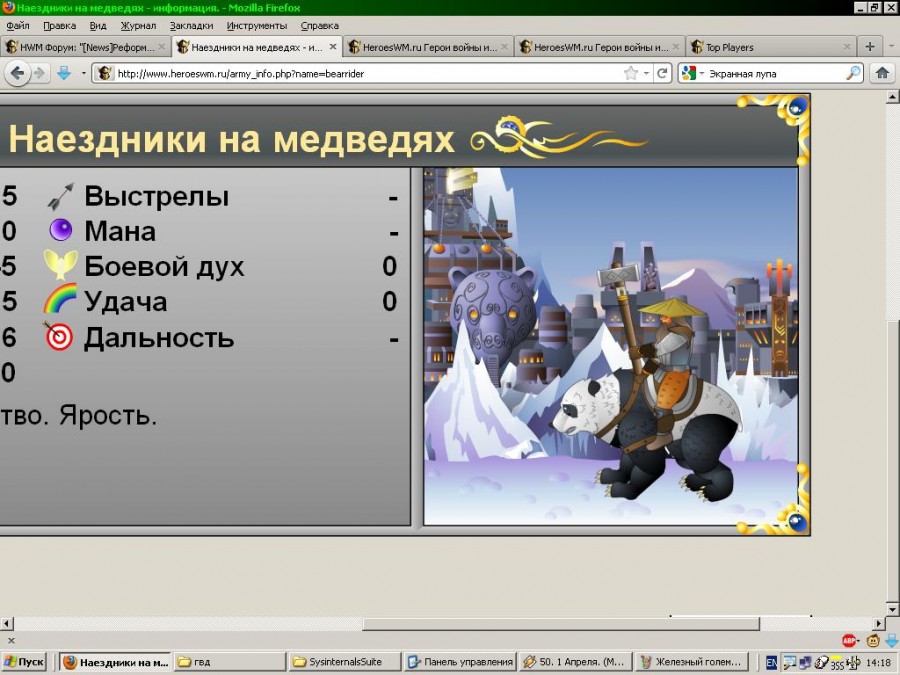This screenshot has height=675, width=900.
Task: Click the Боевой дух stat label
Action: (164, 267)
